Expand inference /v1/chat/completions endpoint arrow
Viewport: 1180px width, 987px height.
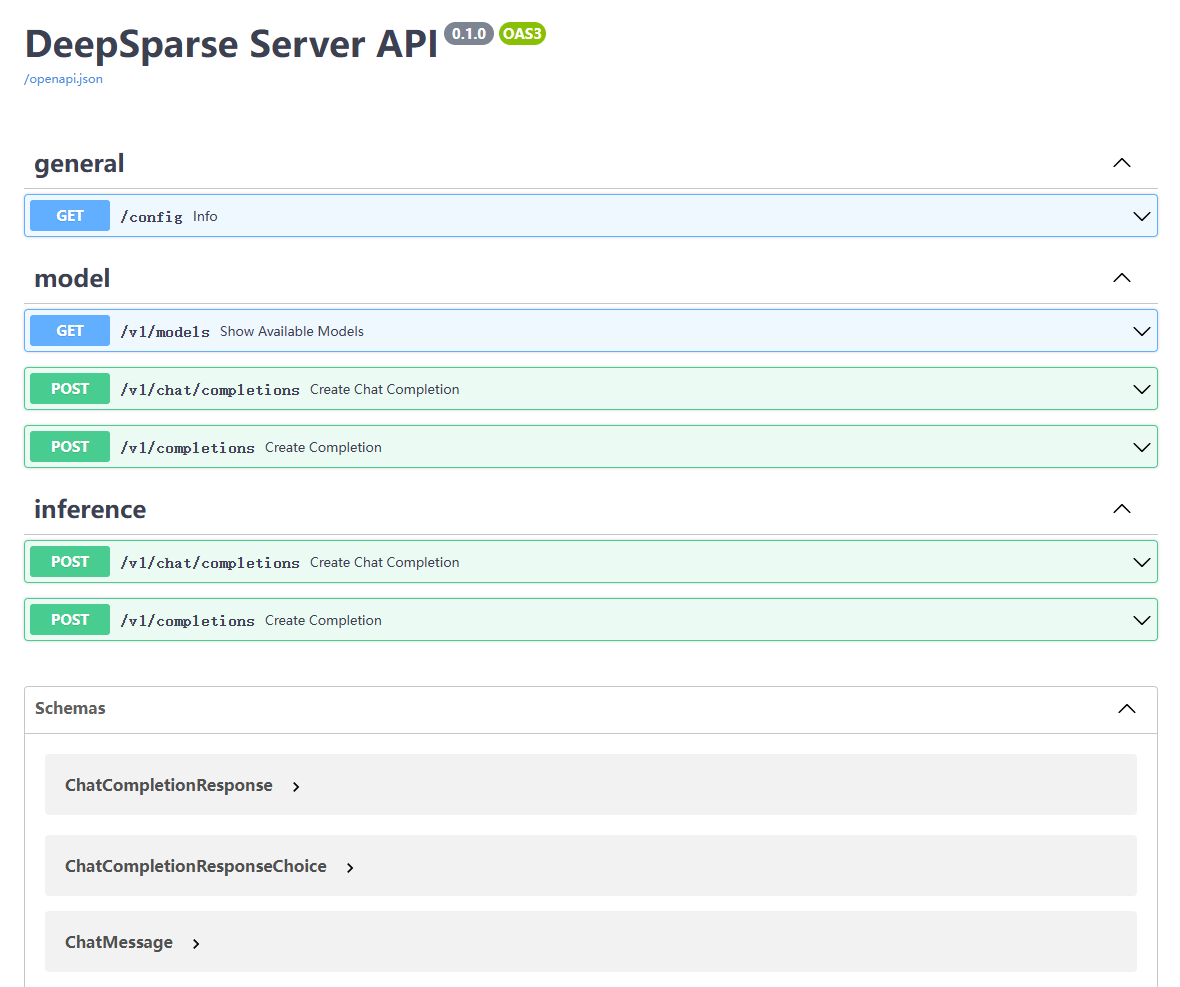tap(1141, 563)
